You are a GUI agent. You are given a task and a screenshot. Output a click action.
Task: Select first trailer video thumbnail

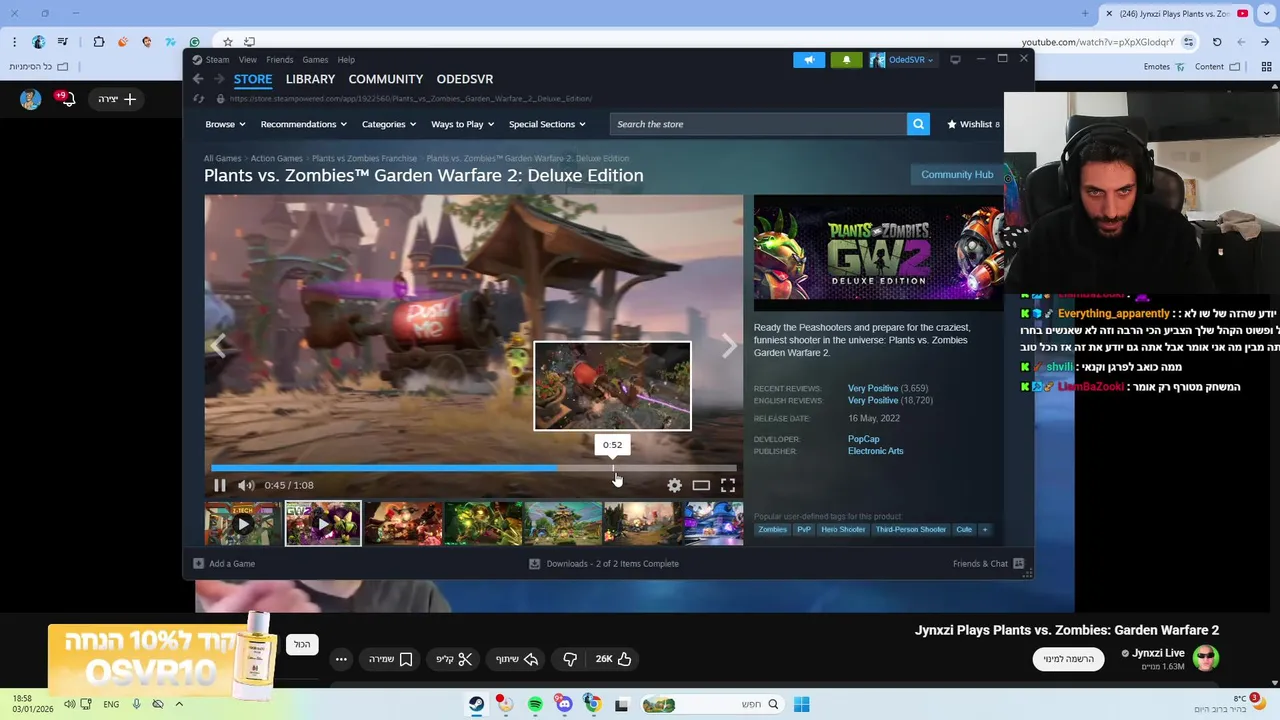click(243, 524)
